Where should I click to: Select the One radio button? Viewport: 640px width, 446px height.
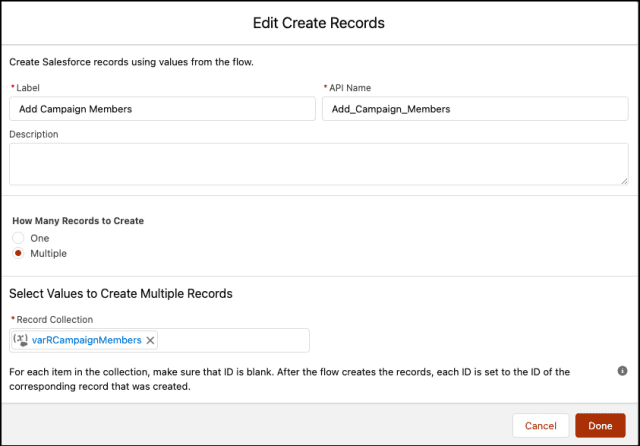click(x=18, y=238)
